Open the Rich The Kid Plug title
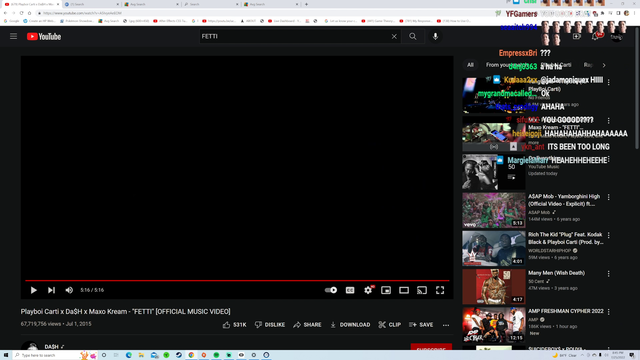 tap(565, 238)
